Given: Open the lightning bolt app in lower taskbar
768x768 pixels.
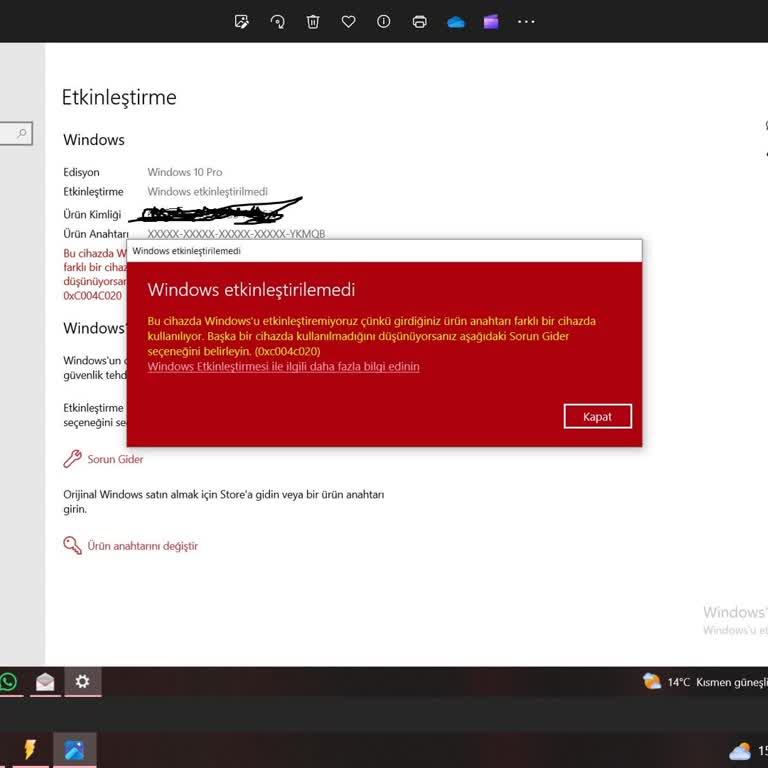Looking at the screenshot, I should (x=30, y=749).
